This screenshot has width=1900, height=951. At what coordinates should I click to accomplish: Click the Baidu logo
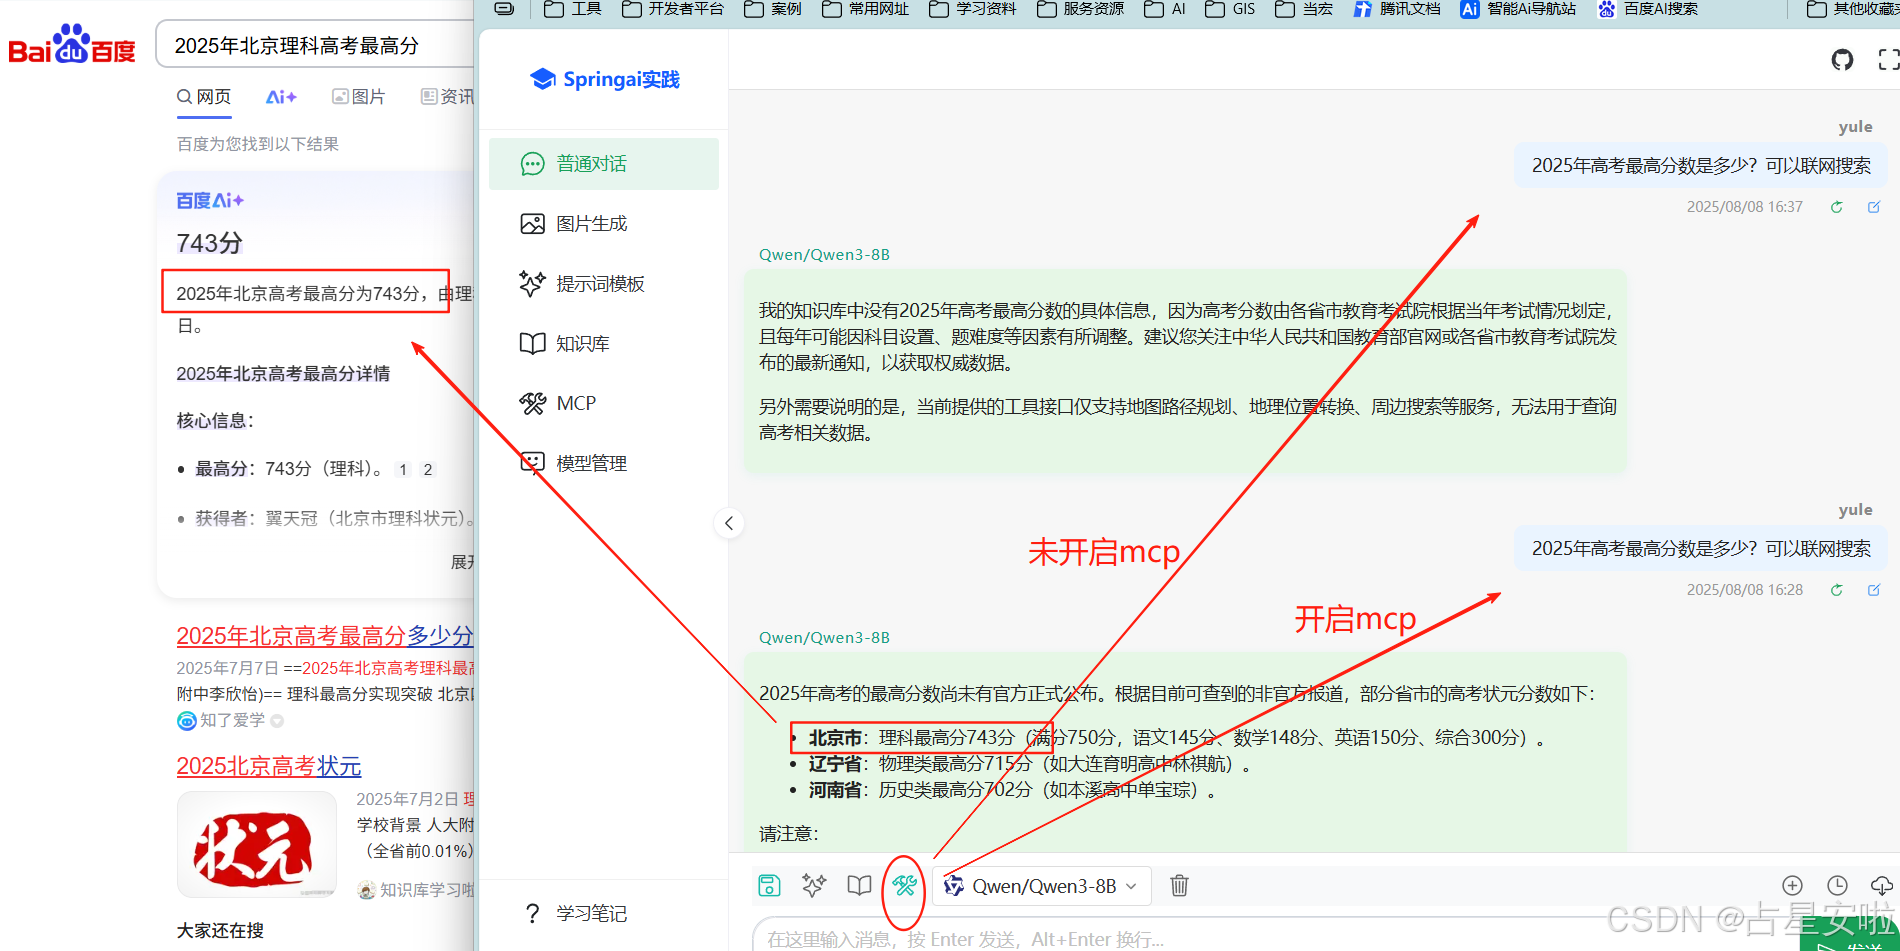72,45
